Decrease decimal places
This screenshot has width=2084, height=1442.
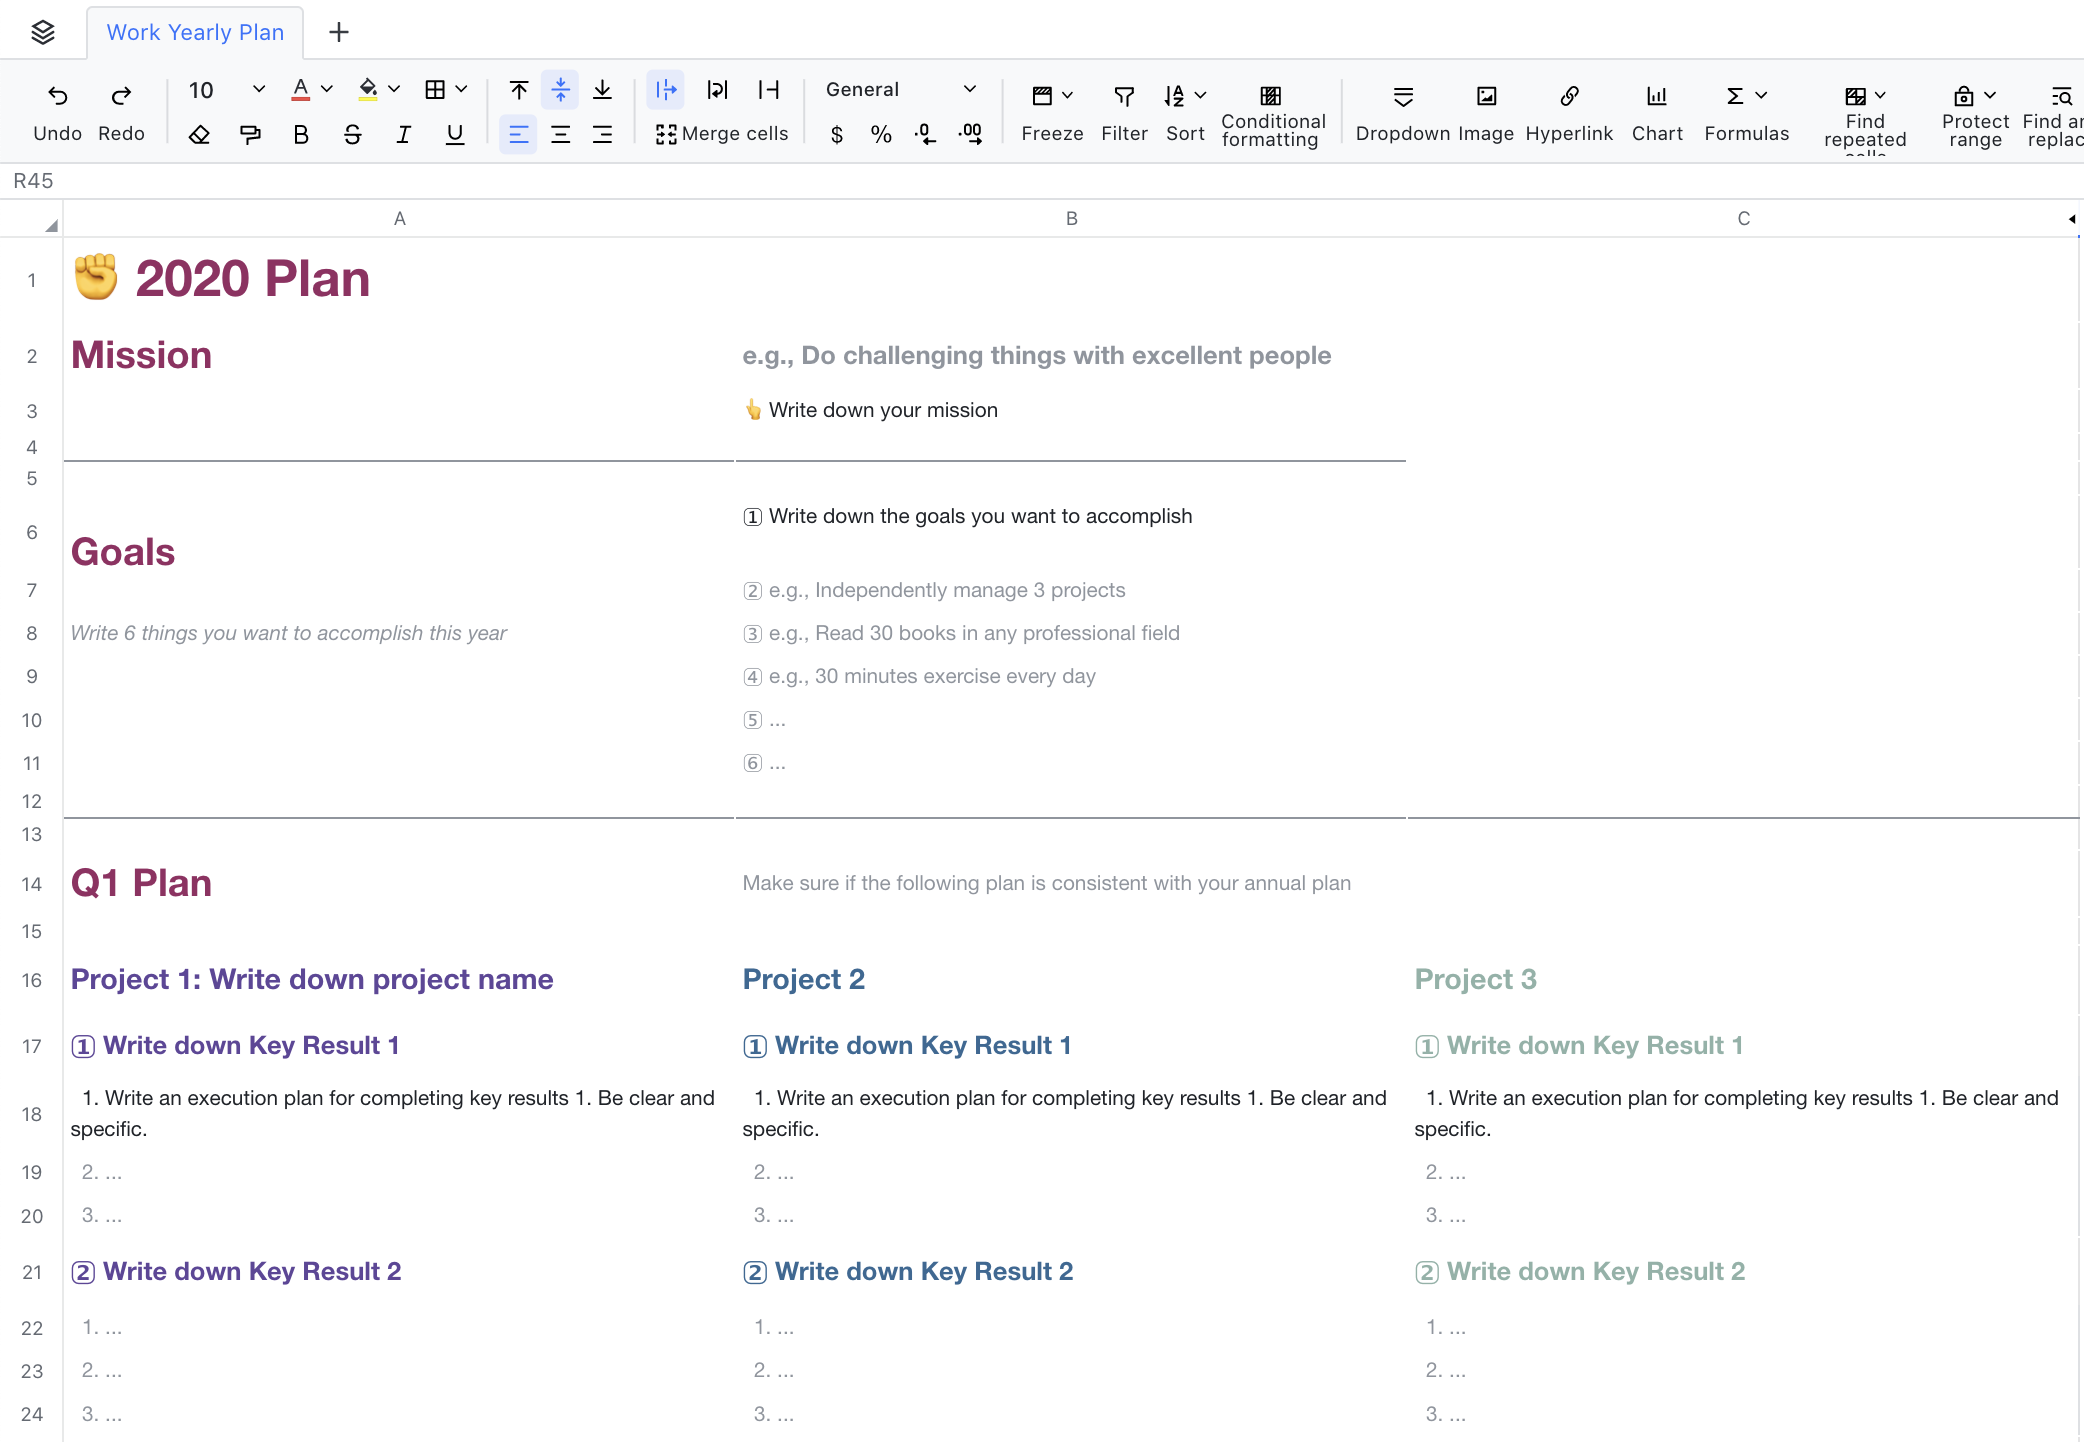[x=926, y=135]
